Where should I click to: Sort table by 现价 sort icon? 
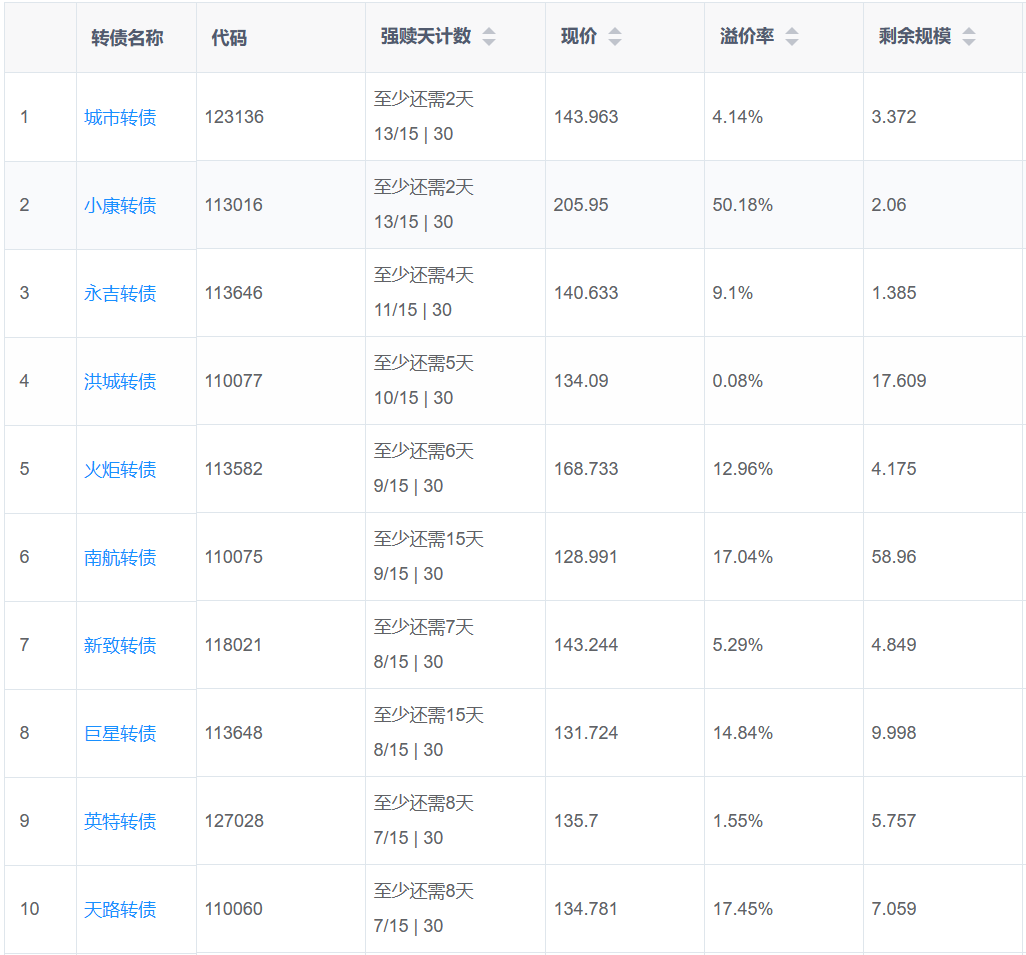(x=614, y=37)
